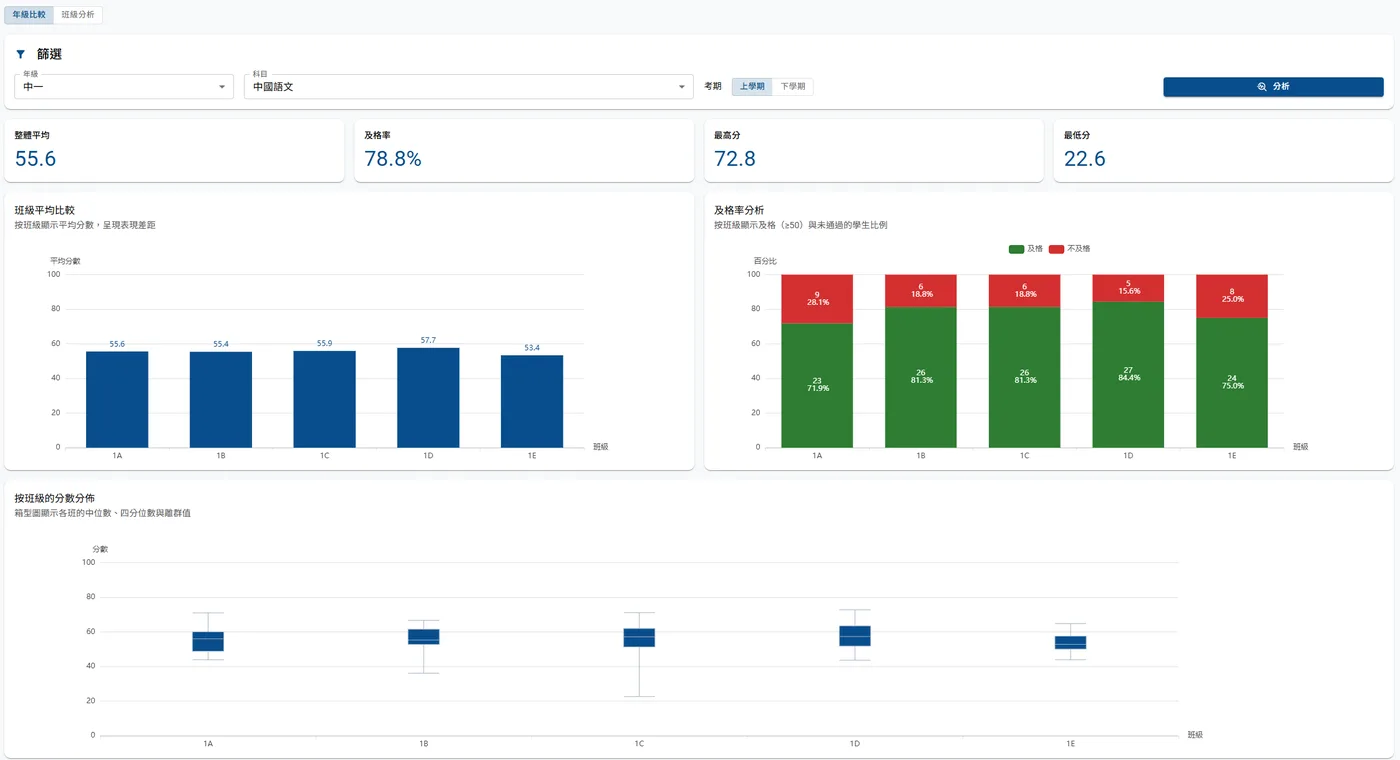Viewport: 1400px width, 760px height.
Task: Click the 1B bar labeled 55.4 in 班級平均比較
Action: pos(221,399)
